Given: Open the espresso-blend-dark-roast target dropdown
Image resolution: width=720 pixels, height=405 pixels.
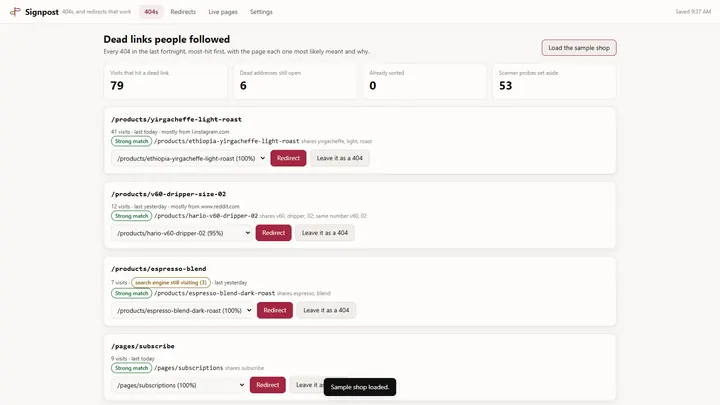Looking at the screenshot, I should click(x=183, y=311).
